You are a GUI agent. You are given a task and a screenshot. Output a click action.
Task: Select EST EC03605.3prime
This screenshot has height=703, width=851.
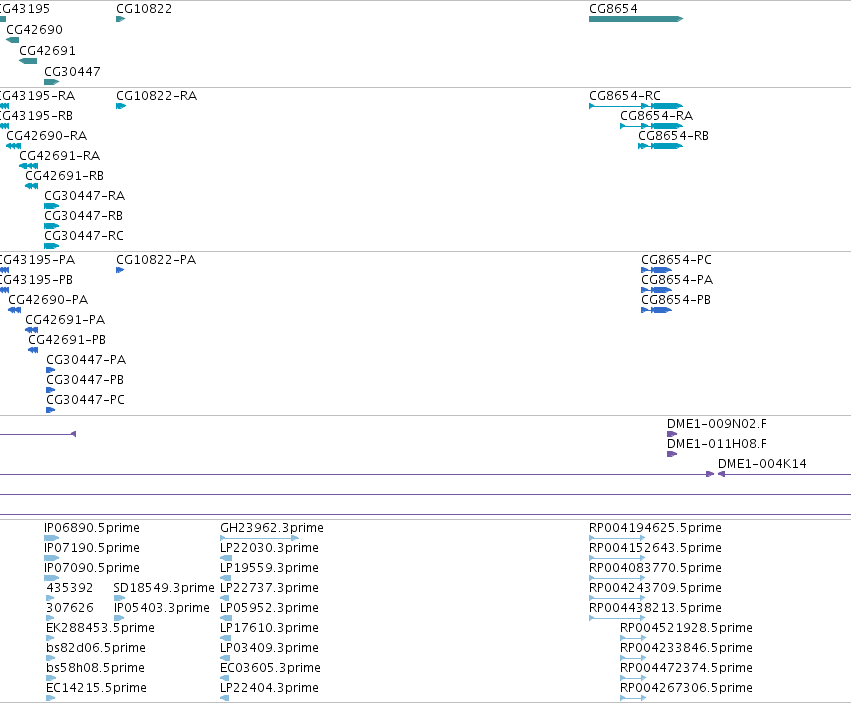coord(224,678)
